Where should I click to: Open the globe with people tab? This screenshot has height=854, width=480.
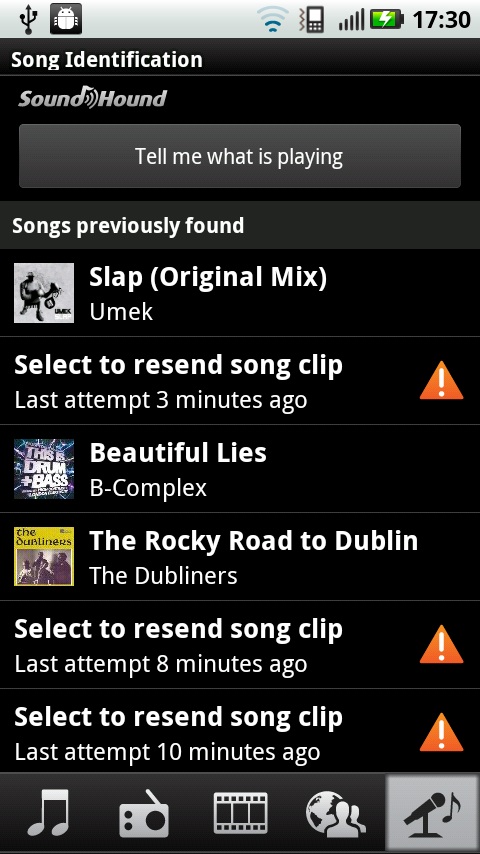pyautogui.click(x=336, y=812)
